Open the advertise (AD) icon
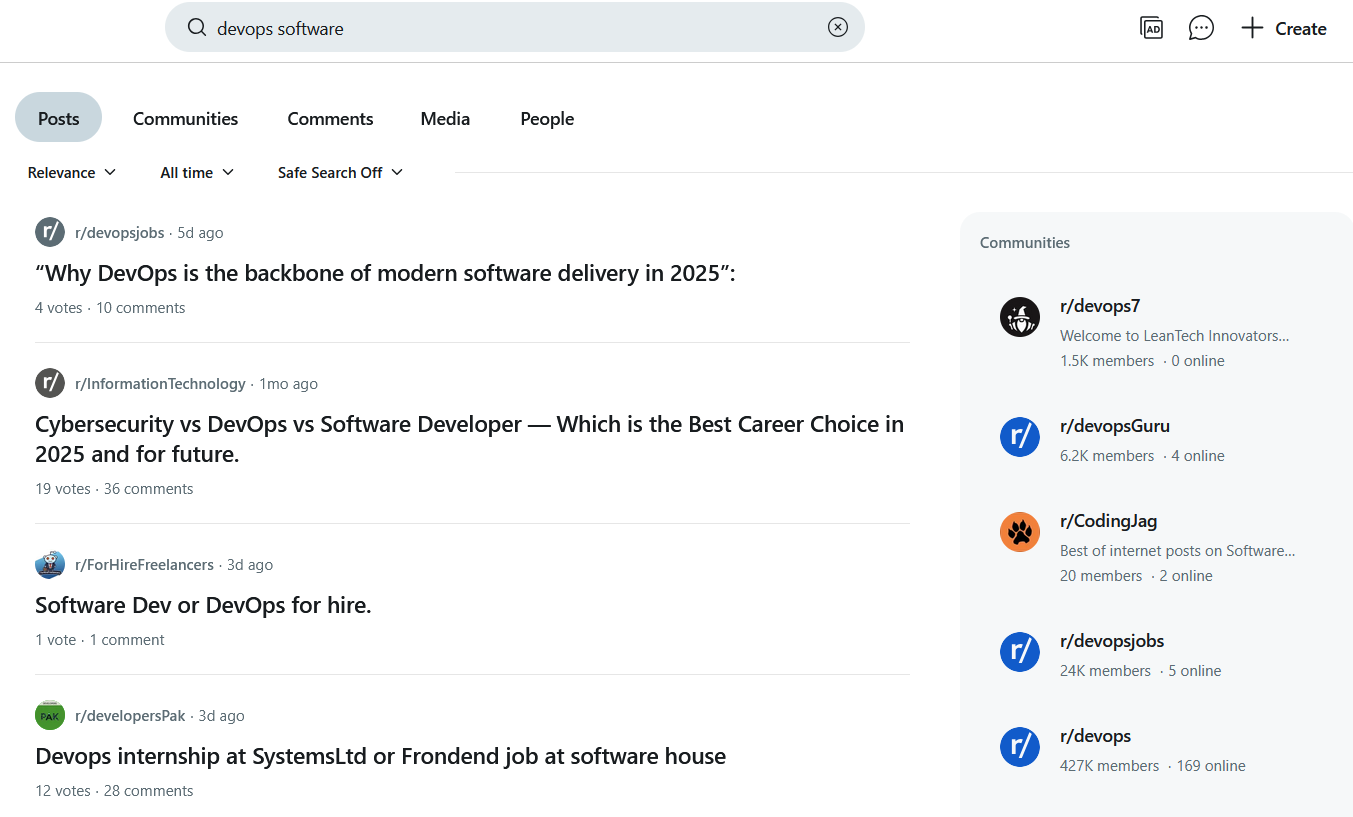 point(1152,28)
